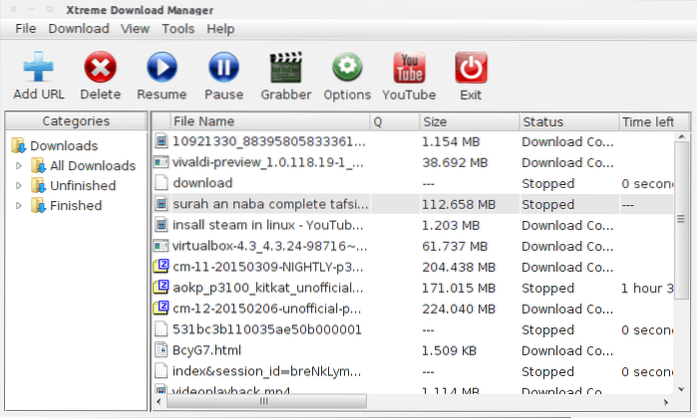697x418 pixels.
Task: Open Options with the green gear icon
Action: click(x=347, y=68)
